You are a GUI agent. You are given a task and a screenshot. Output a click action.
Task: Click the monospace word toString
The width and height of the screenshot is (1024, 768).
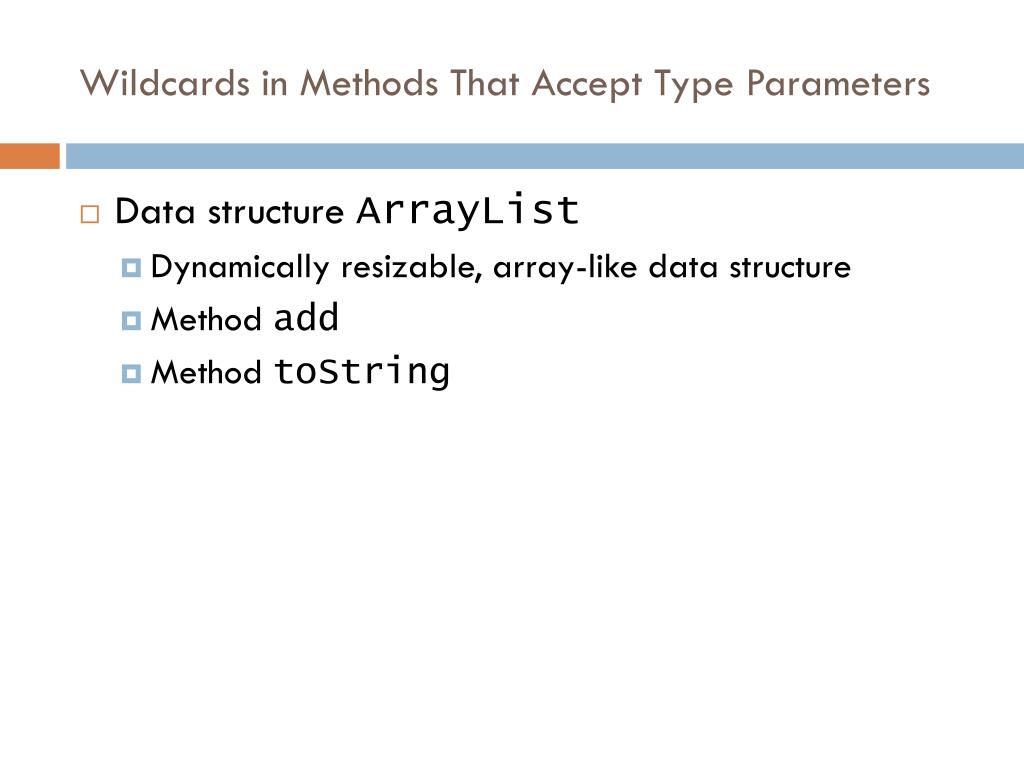click(x=362, y=372)
